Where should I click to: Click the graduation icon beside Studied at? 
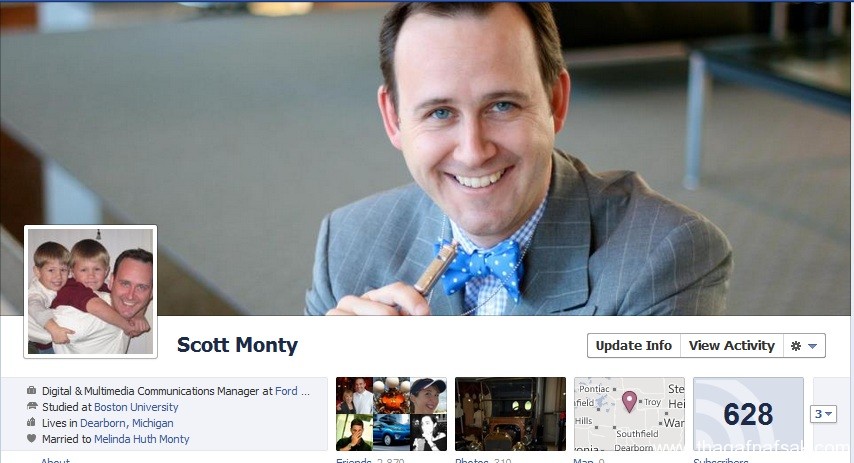point(32,406)
